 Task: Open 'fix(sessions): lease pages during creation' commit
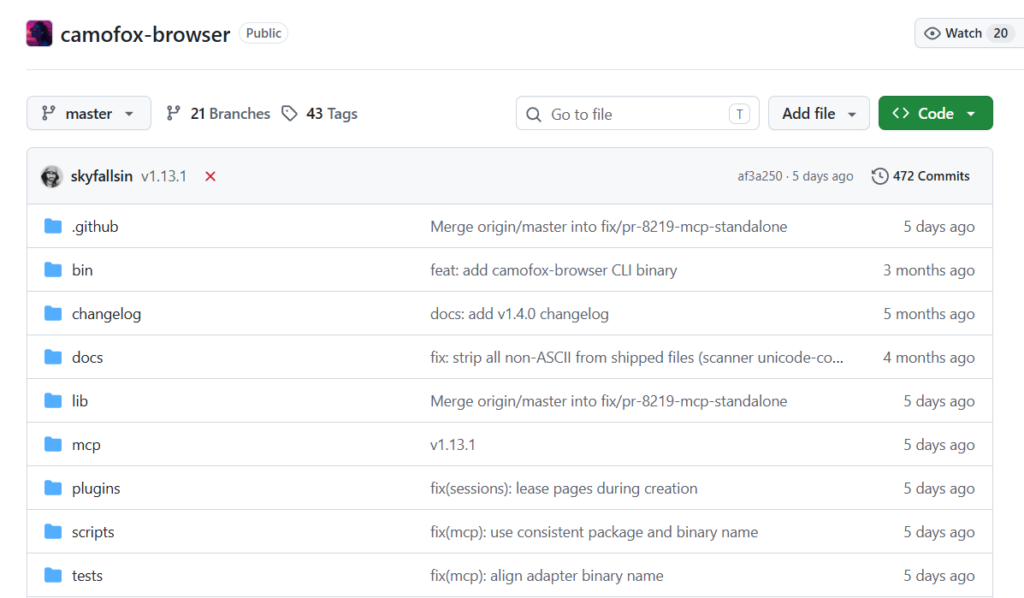click(564, 489)
